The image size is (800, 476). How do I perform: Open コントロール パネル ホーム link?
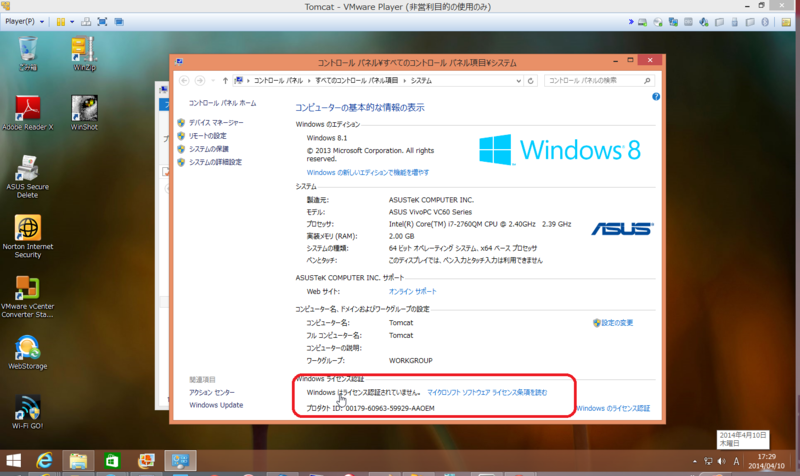[222, 103]
